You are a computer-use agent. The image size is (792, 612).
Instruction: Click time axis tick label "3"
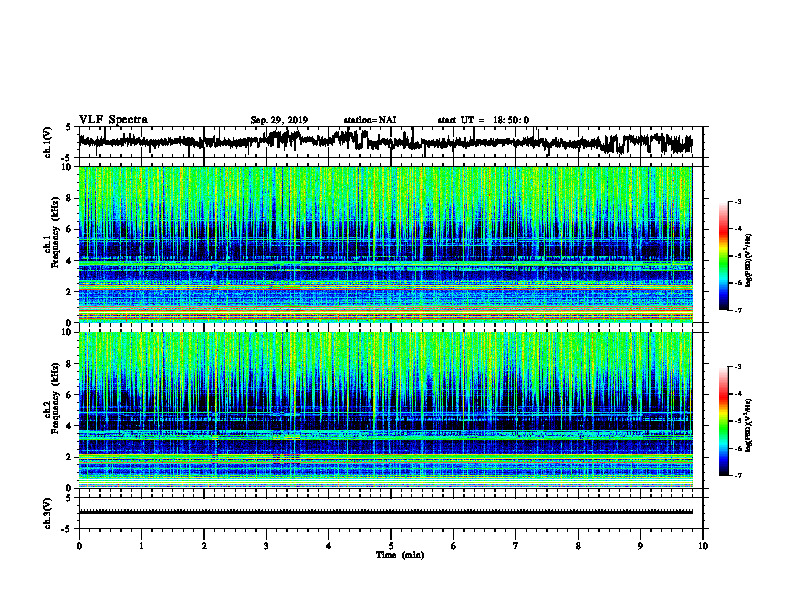(266, 546)
